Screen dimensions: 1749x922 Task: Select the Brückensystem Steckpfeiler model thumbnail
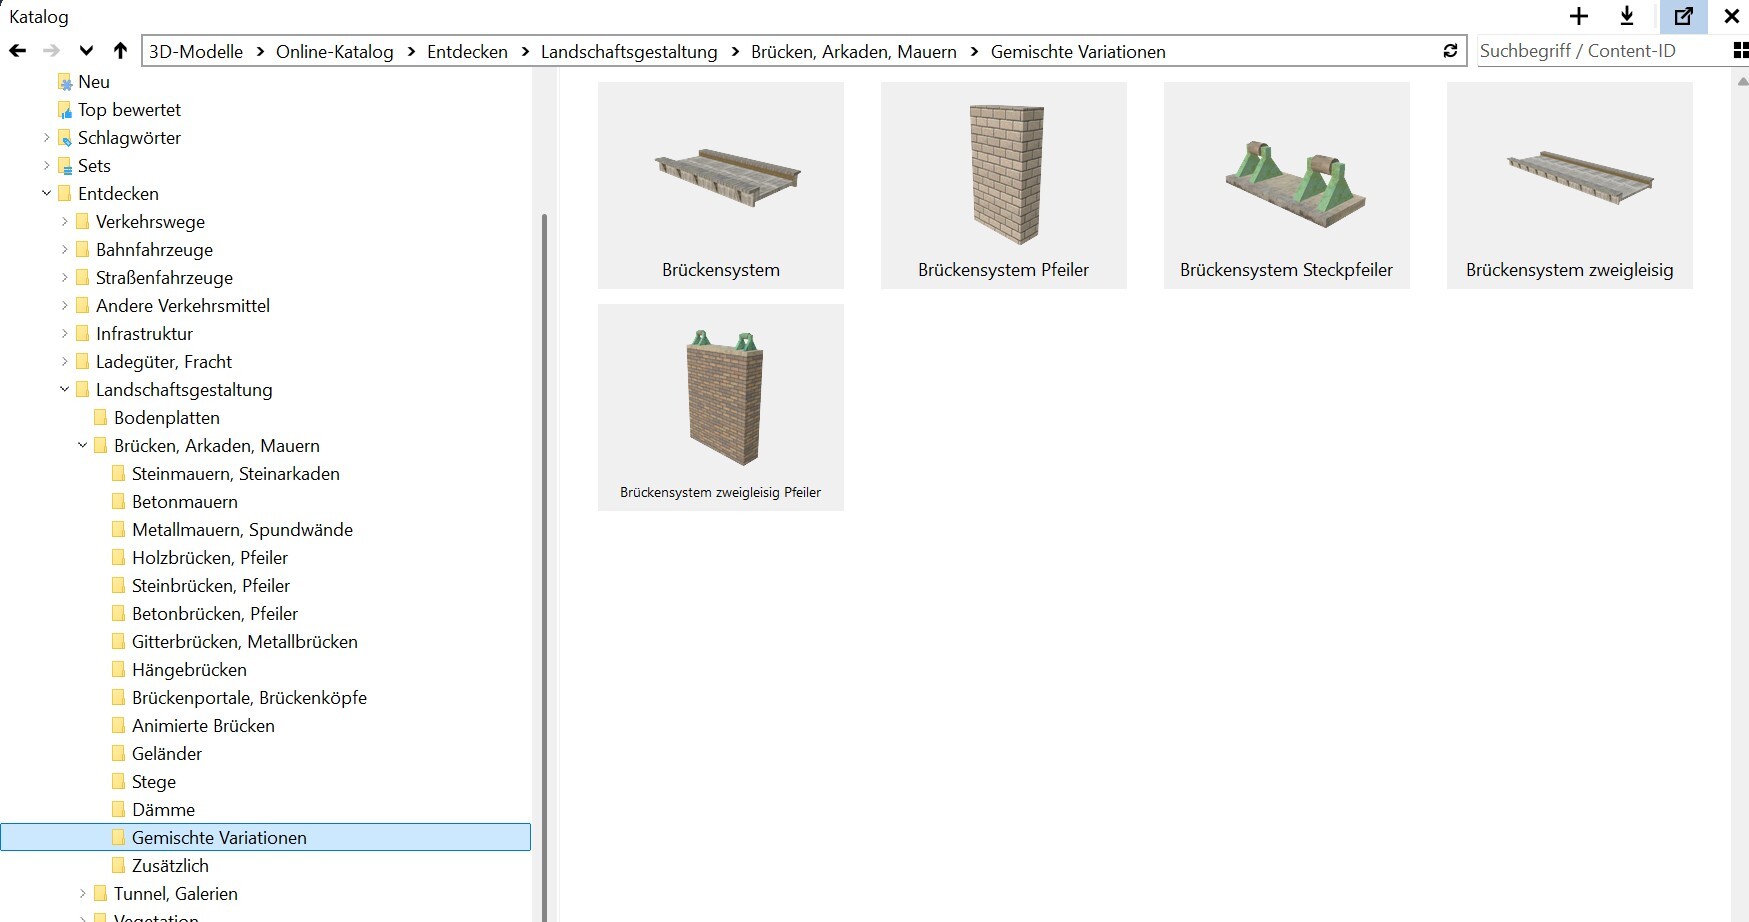(1286, 185)
